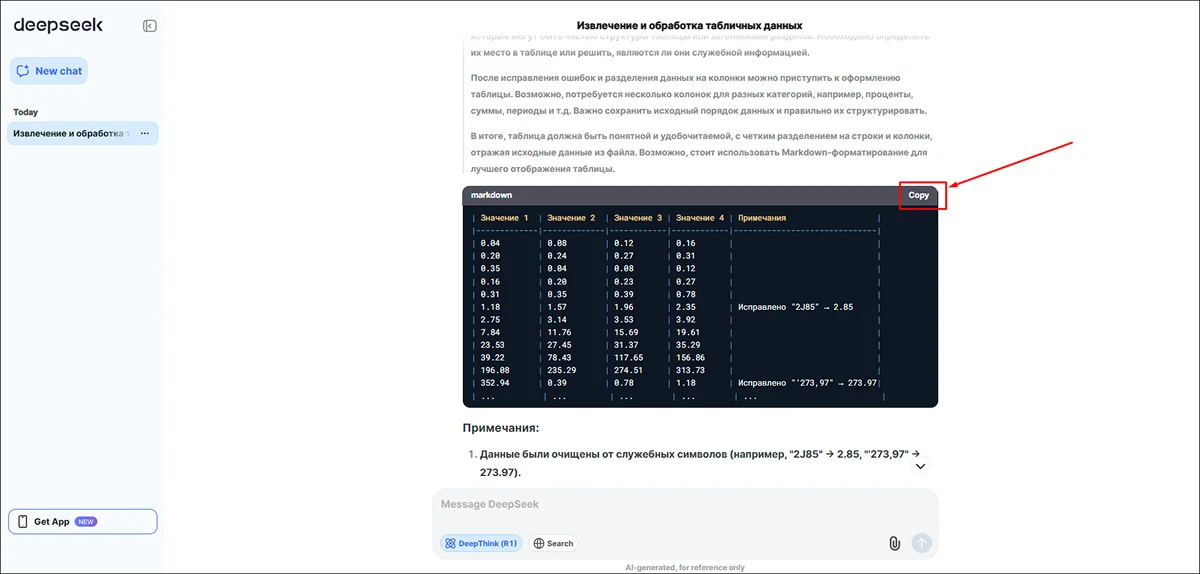1200x574 pixels.
Task: Click the value 352.94 in the table
Action: coord(495,383)
